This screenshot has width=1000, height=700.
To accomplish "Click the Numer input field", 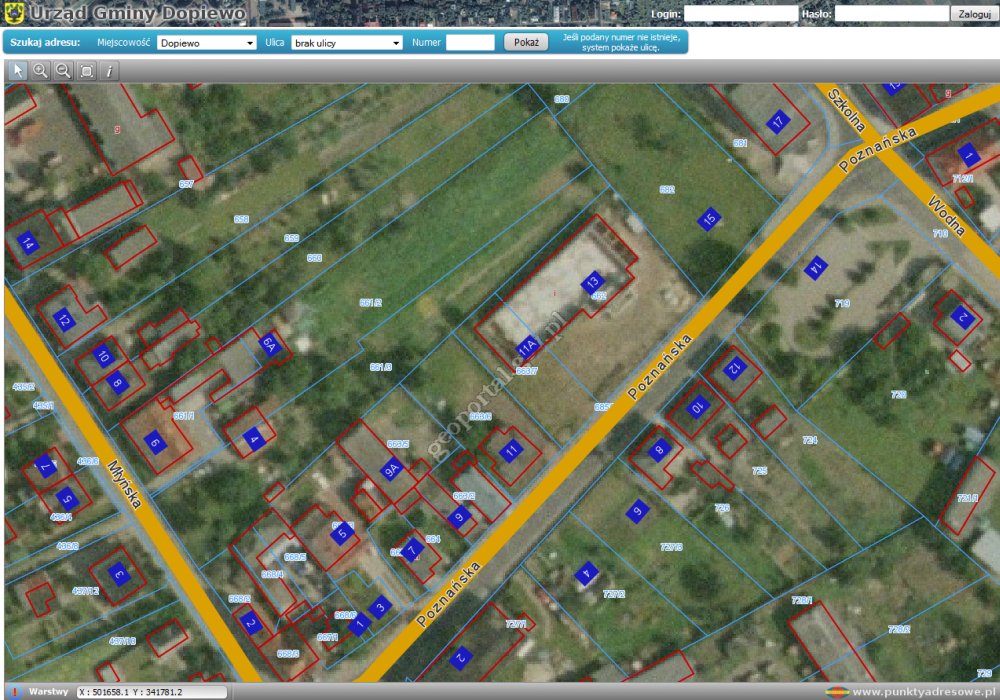I will coord(470,43).
